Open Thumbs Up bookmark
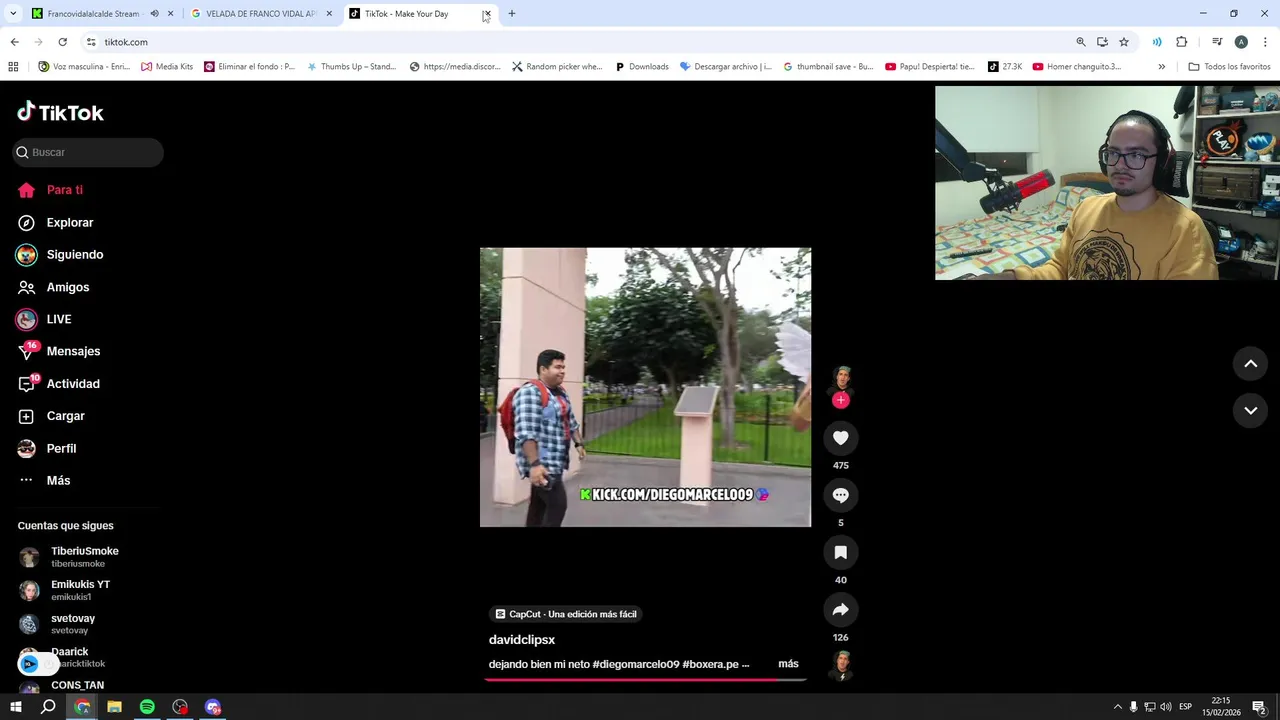The image size is (1280, 720). tap(351, 67)
